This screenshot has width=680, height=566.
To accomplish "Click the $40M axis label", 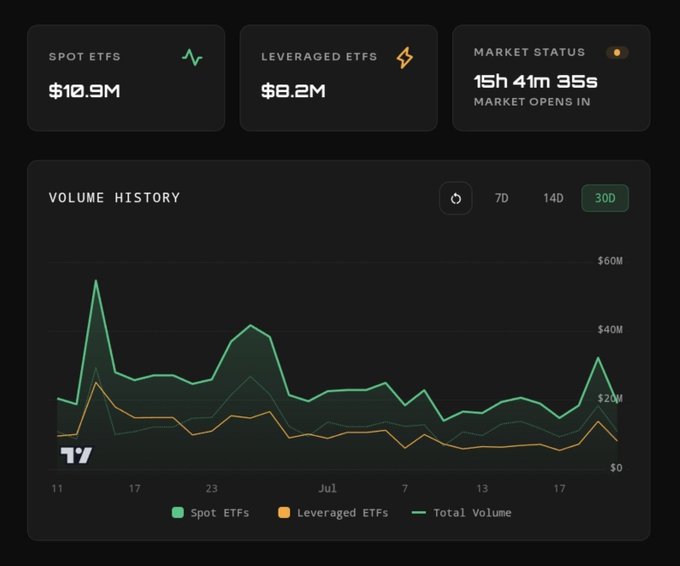I will pyautogui.click(x=610, y=330).
